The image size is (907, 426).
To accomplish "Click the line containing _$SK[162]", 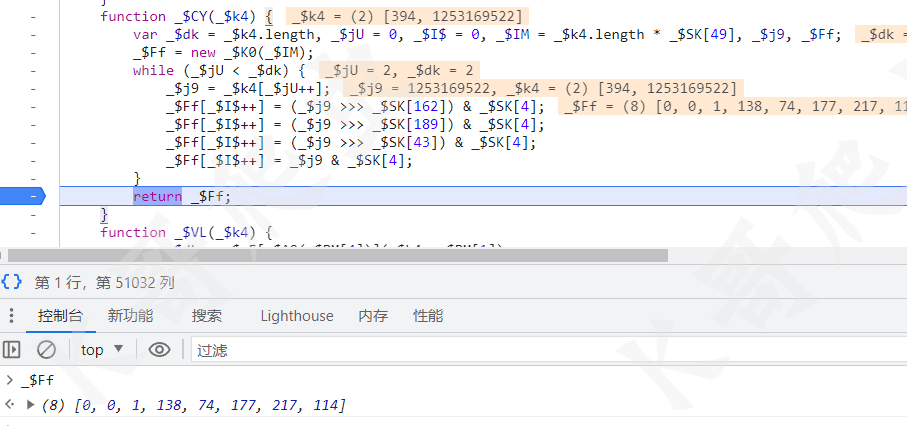I will [x=355, y=106].
